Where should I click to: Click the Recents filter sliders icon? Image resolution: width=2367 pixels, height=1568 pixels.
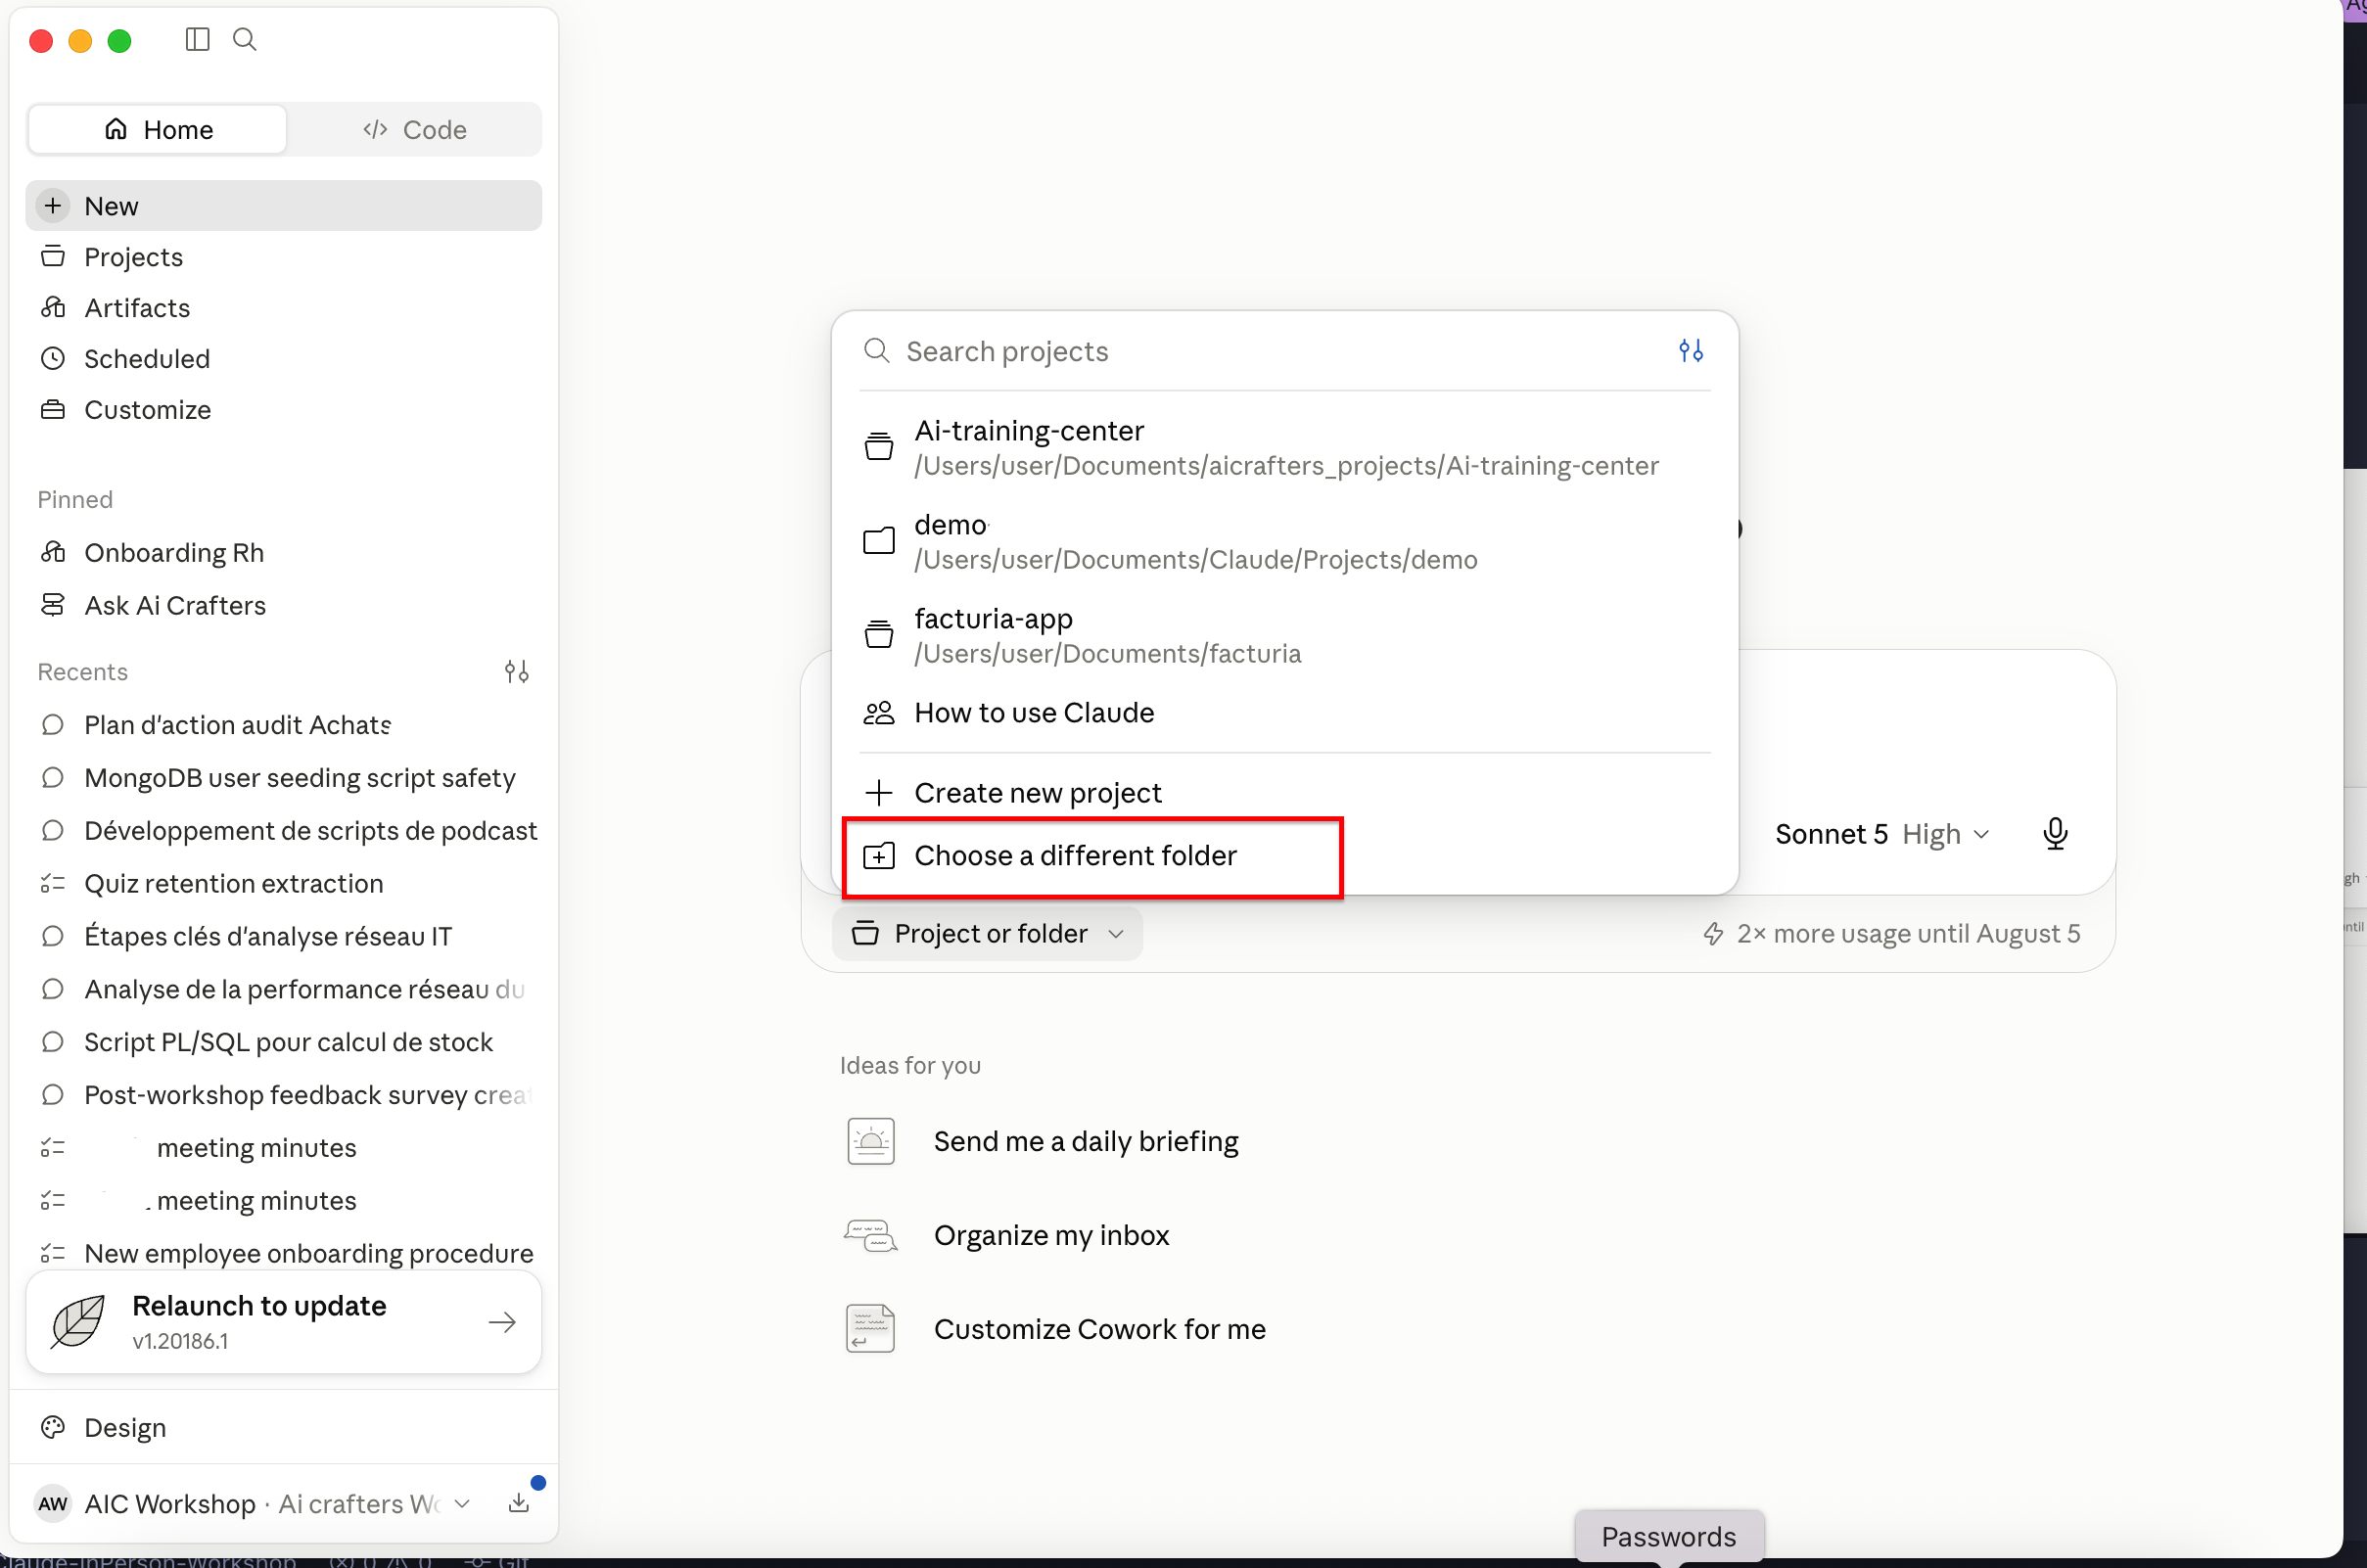click(517, 672)
